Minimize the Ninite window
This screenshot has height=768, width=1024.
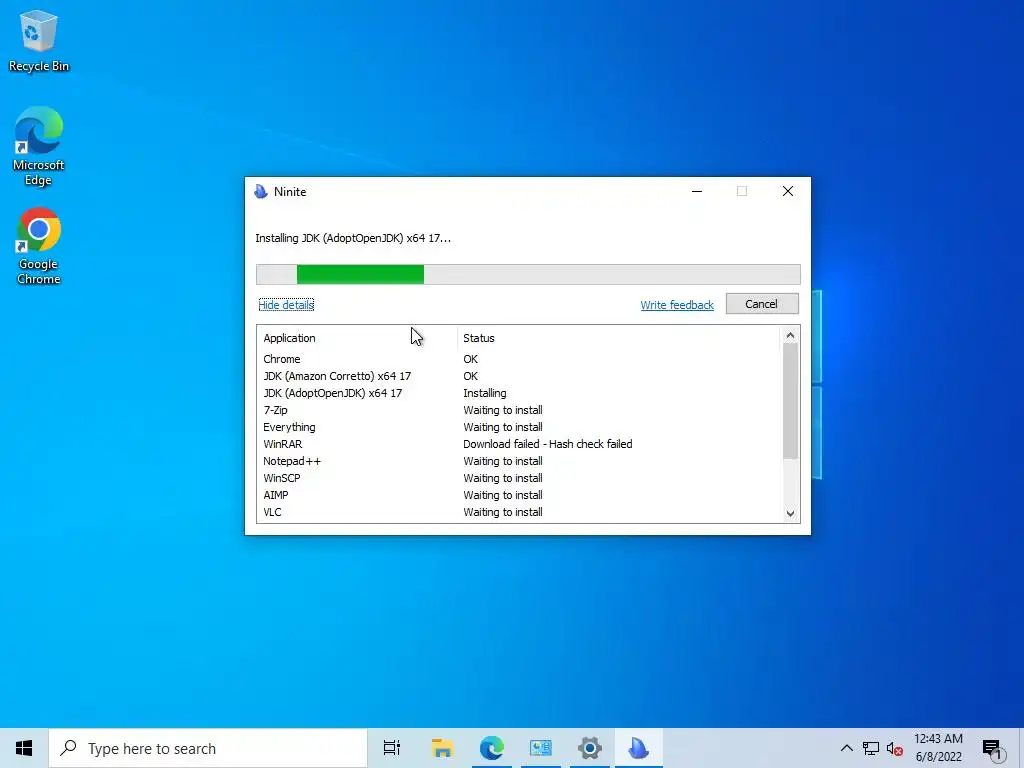pyautogui.click(x=697, y=191)
